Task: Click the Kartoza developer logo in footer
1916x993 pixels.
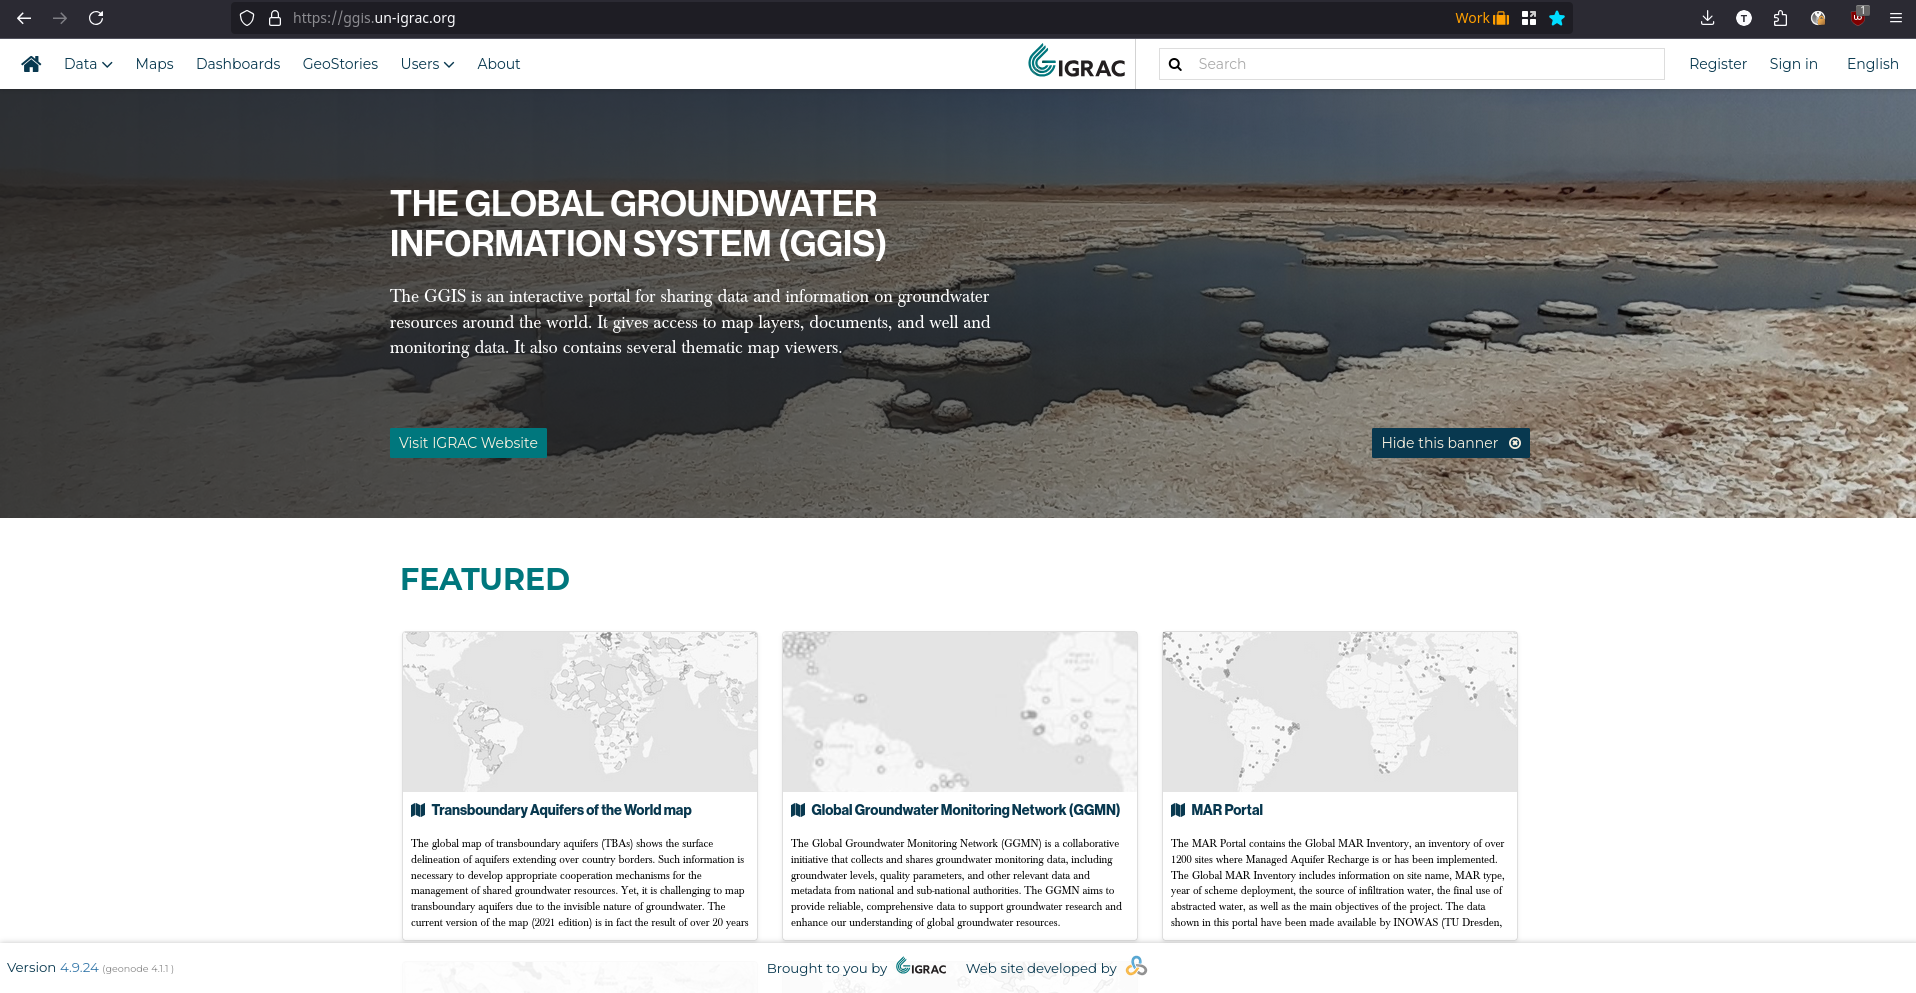Action: coord(1136,966)
